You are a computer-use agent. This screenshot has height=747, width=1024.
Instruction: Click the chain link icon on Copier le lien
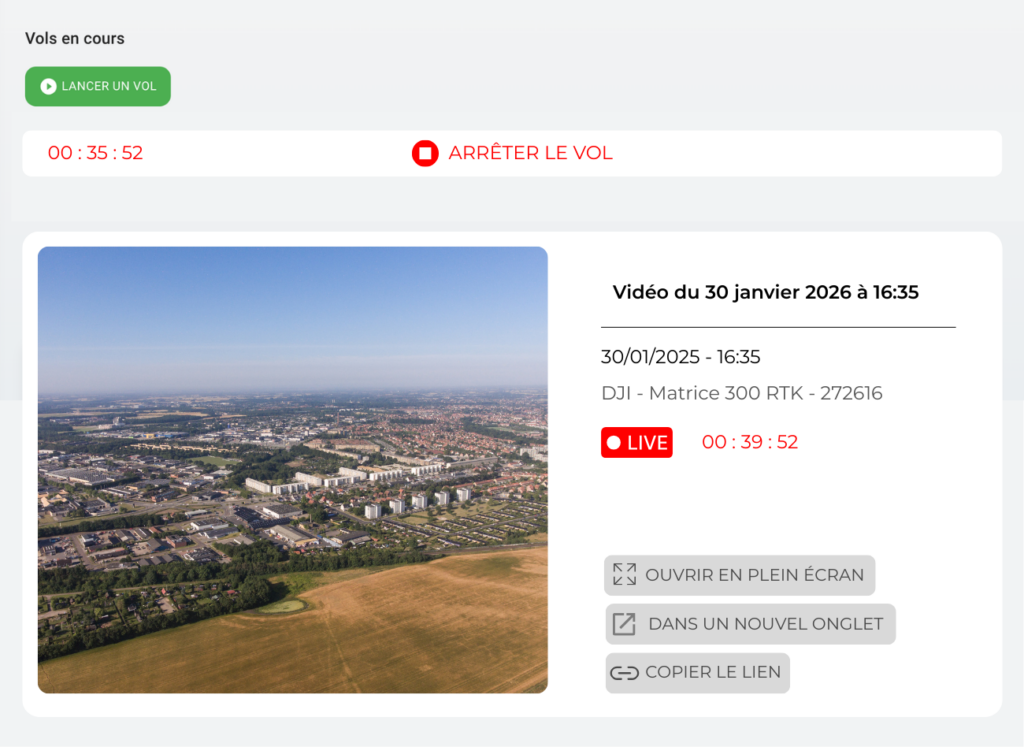(624, 673)
